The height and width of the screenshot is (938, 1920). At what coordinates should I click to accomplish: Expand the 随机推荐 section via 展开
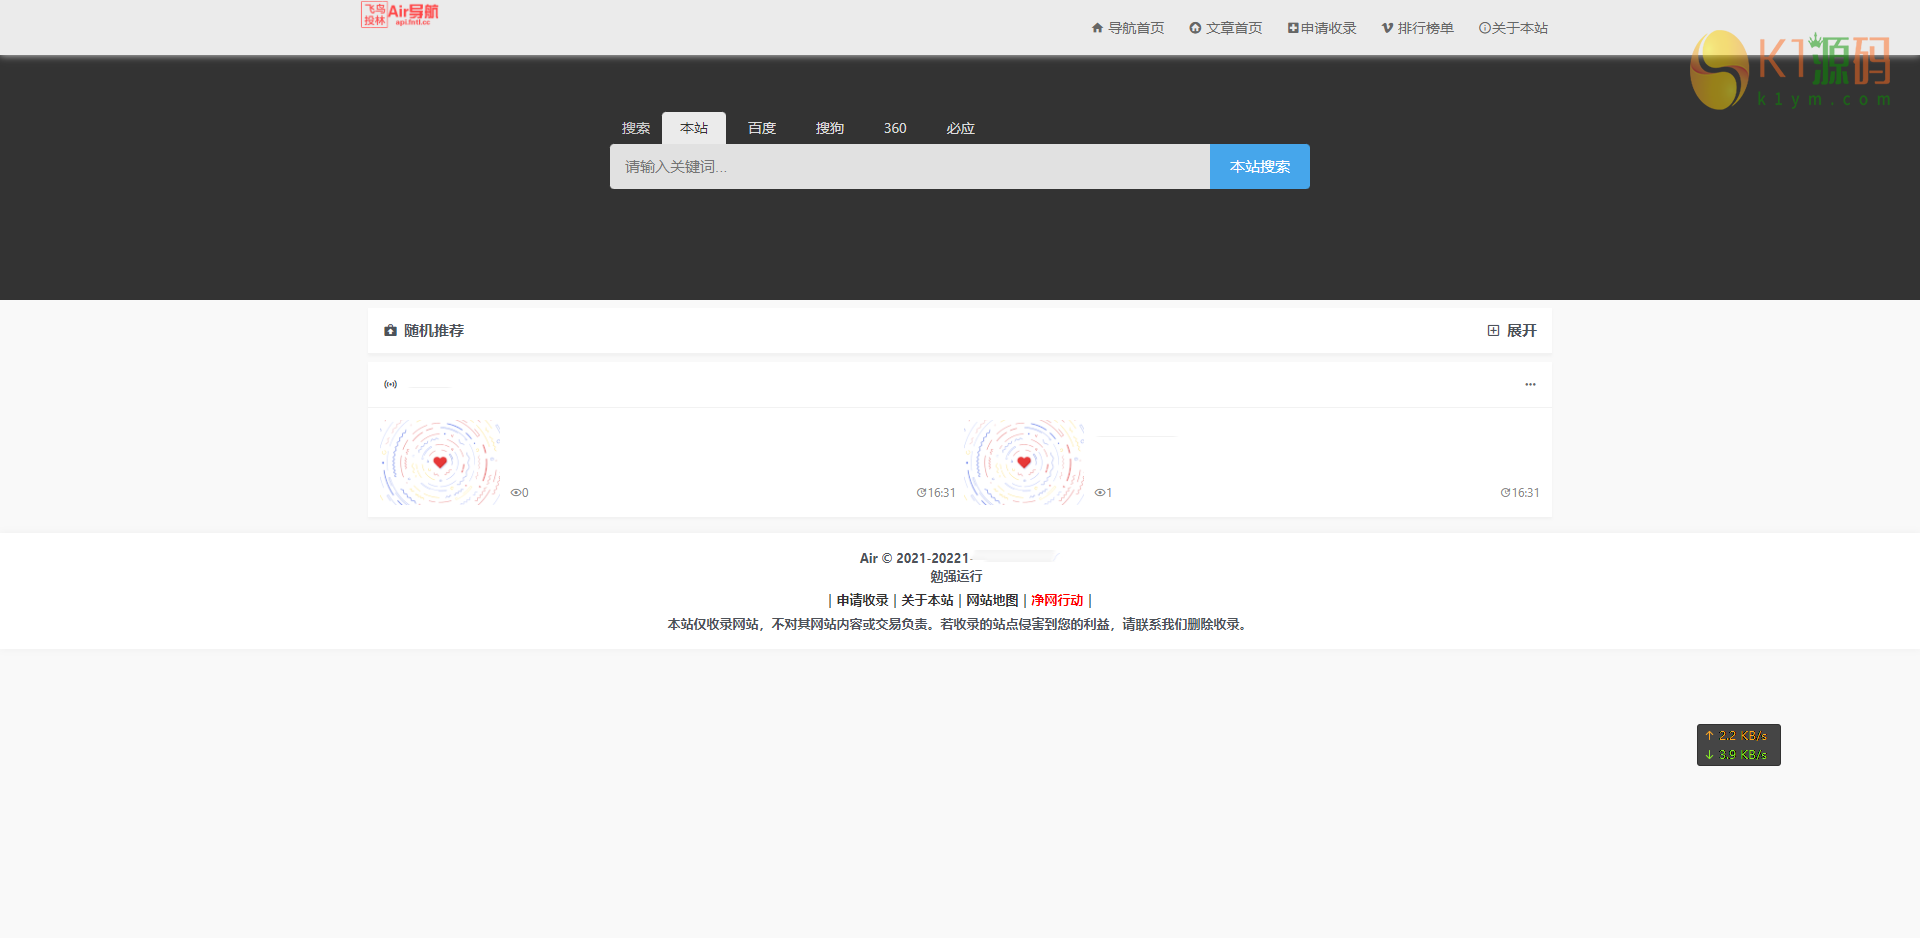pyautogui.click(x=1521, y=330)
